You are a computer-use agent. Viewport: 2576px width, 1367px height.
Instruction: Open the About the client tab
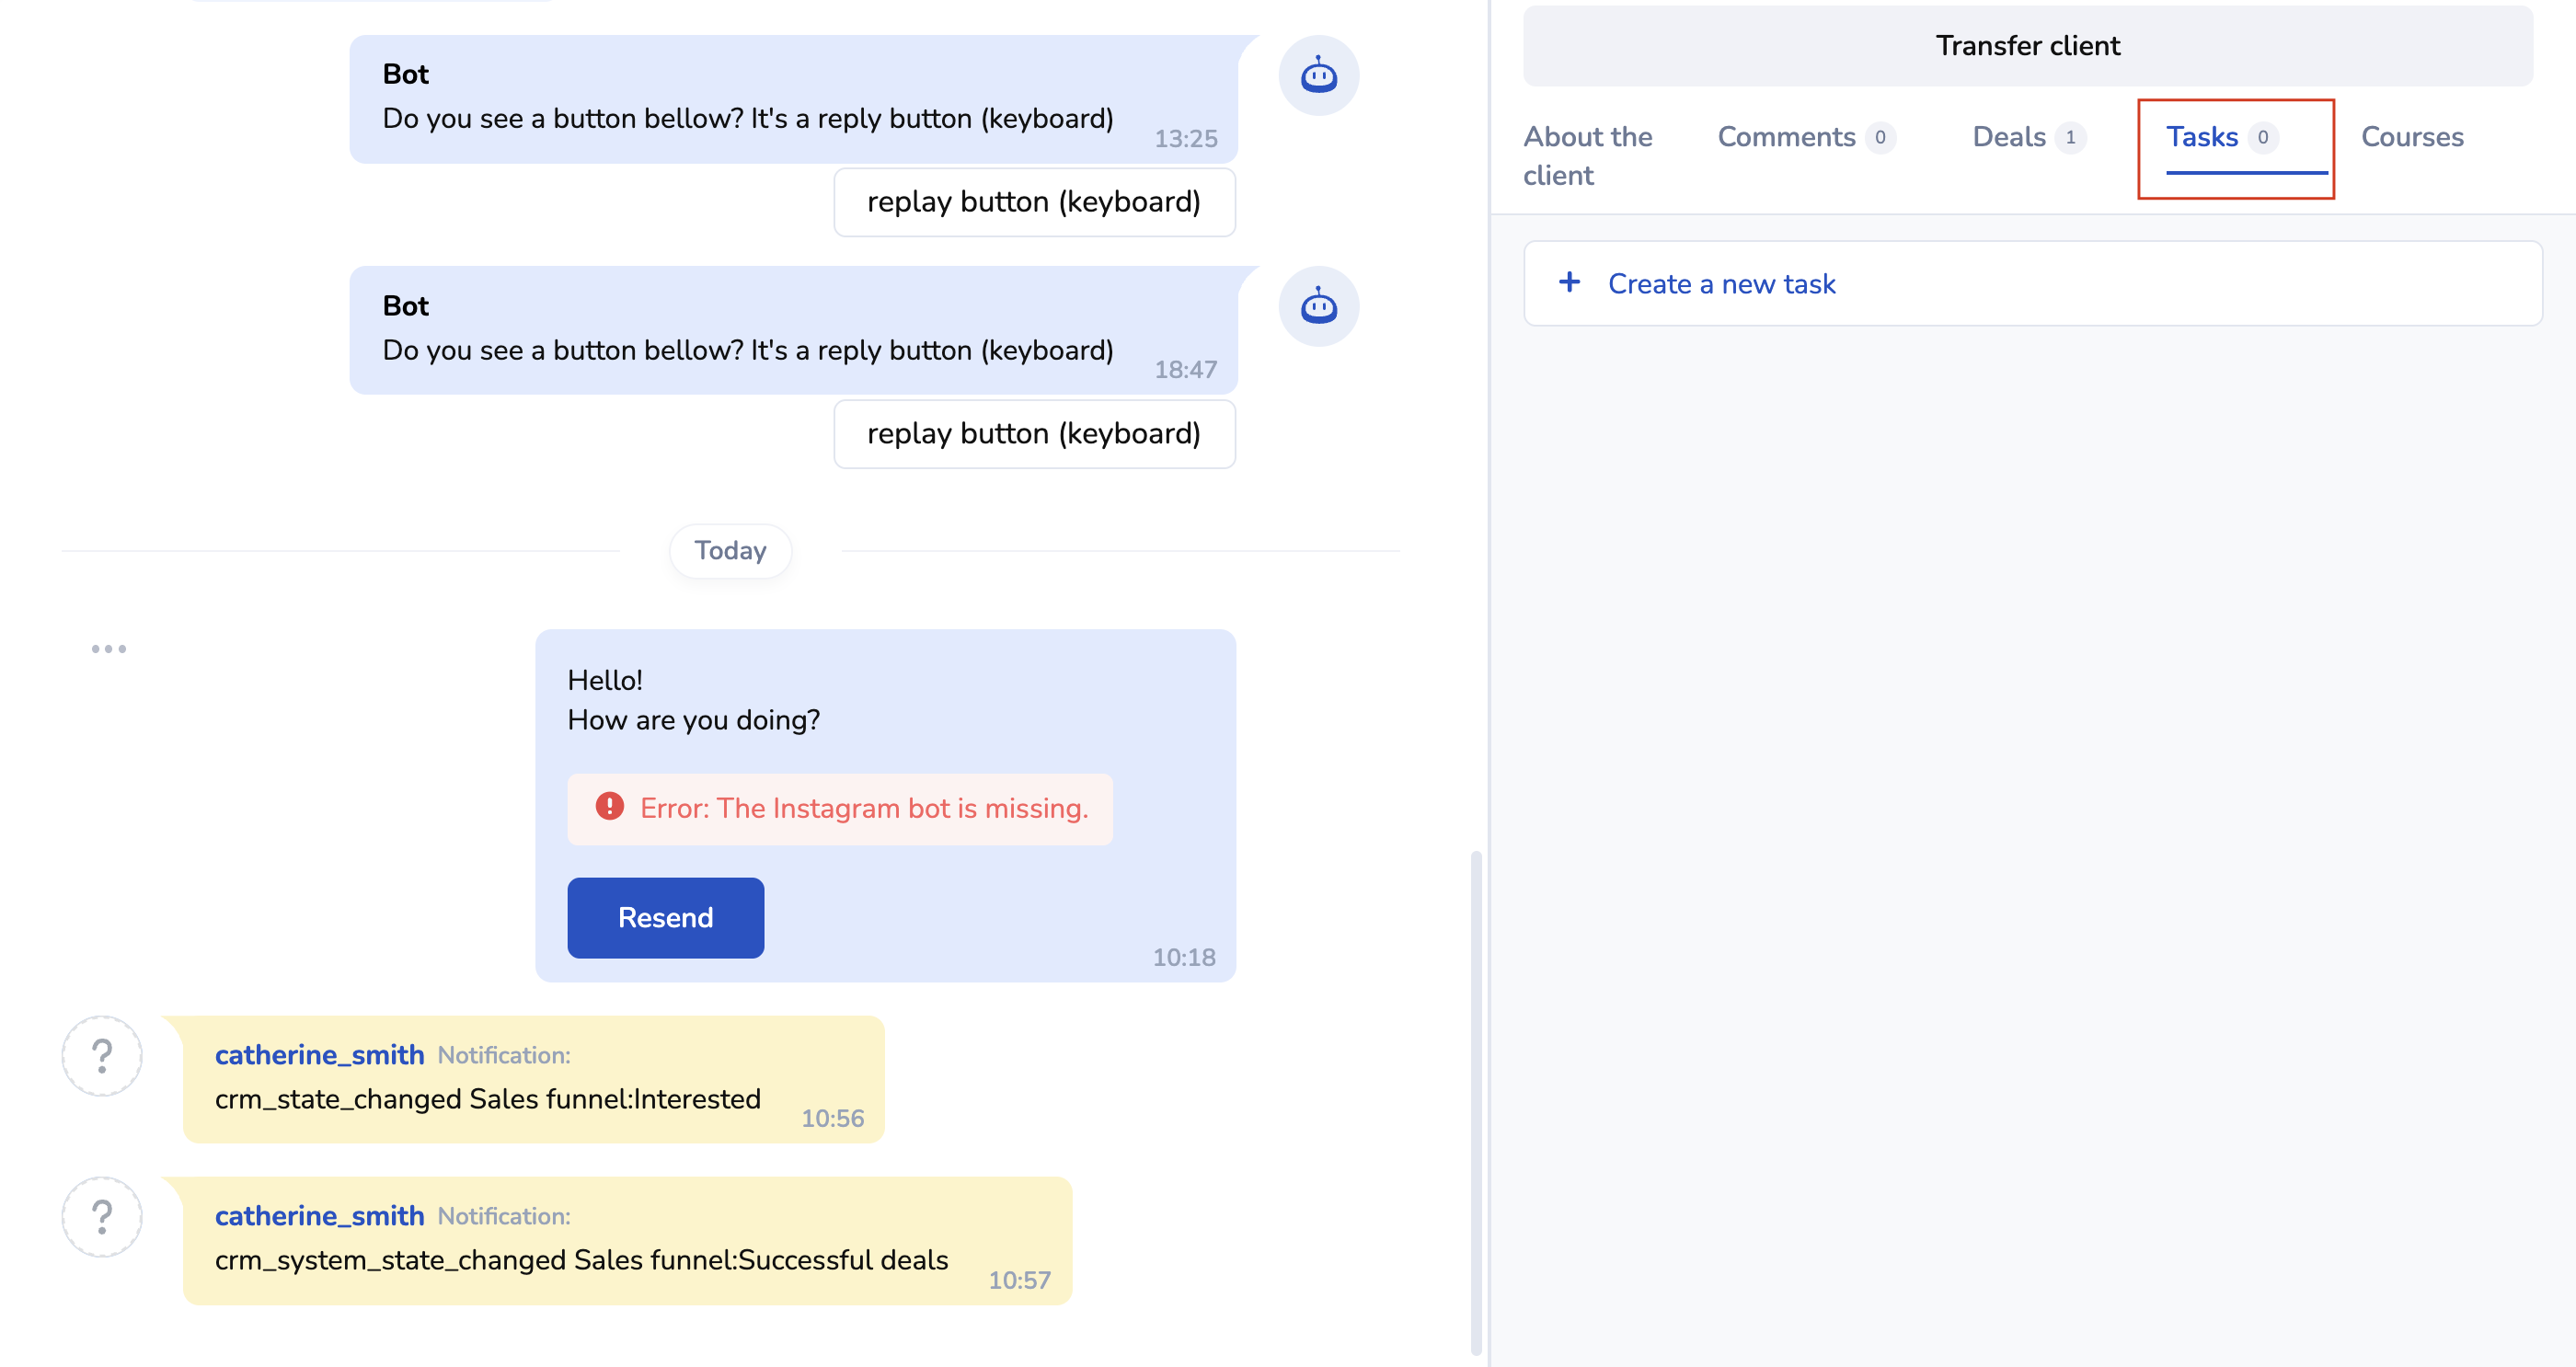coord(1588,155)
